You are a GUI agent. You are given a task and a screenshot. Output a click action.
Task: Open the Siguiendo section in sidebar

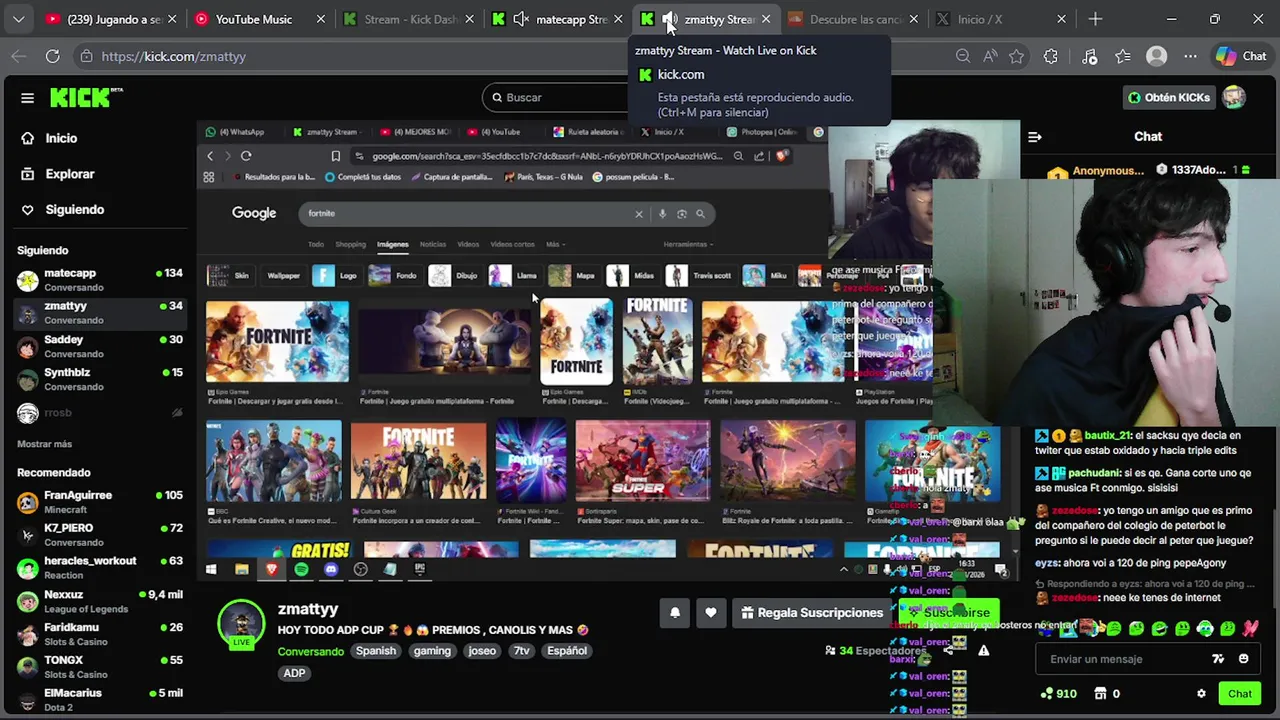74,210
